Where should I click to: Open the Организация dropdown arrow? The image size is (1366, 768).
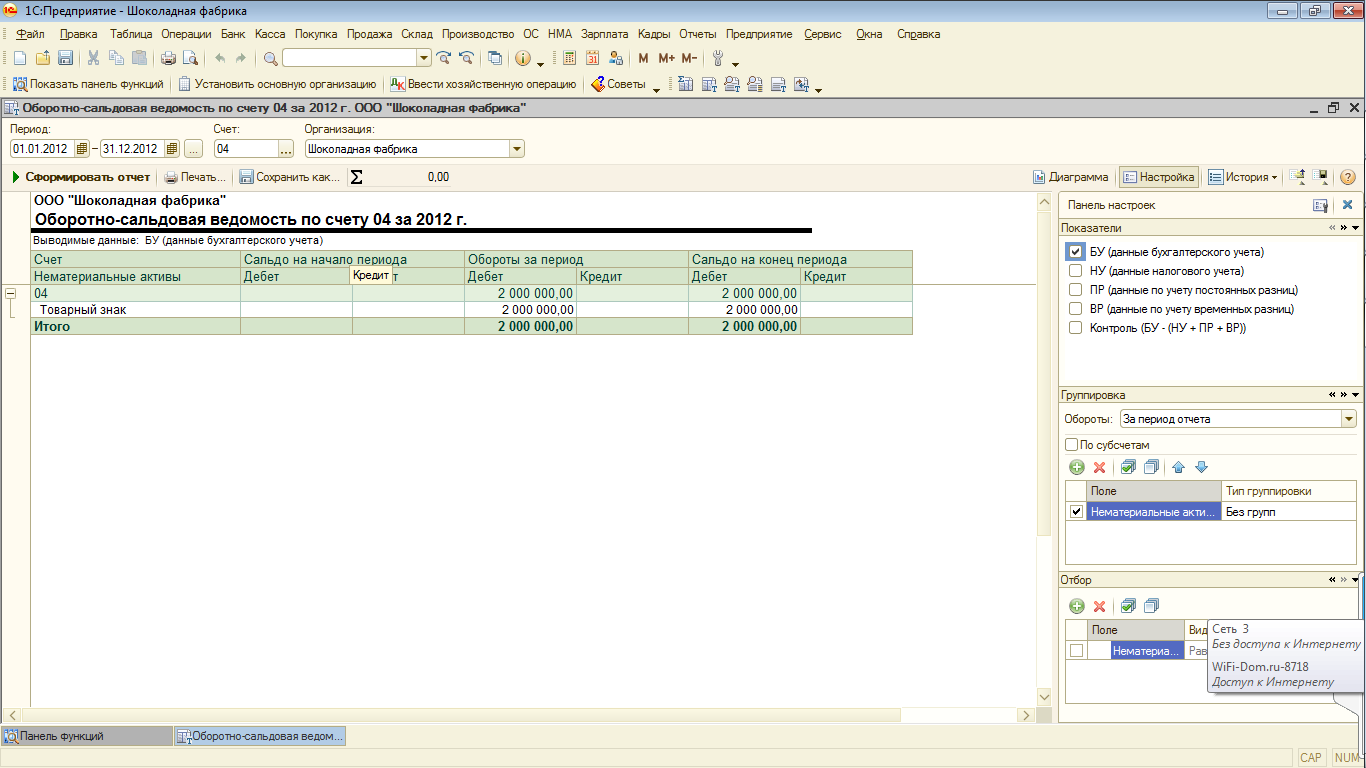coord(517,149)
